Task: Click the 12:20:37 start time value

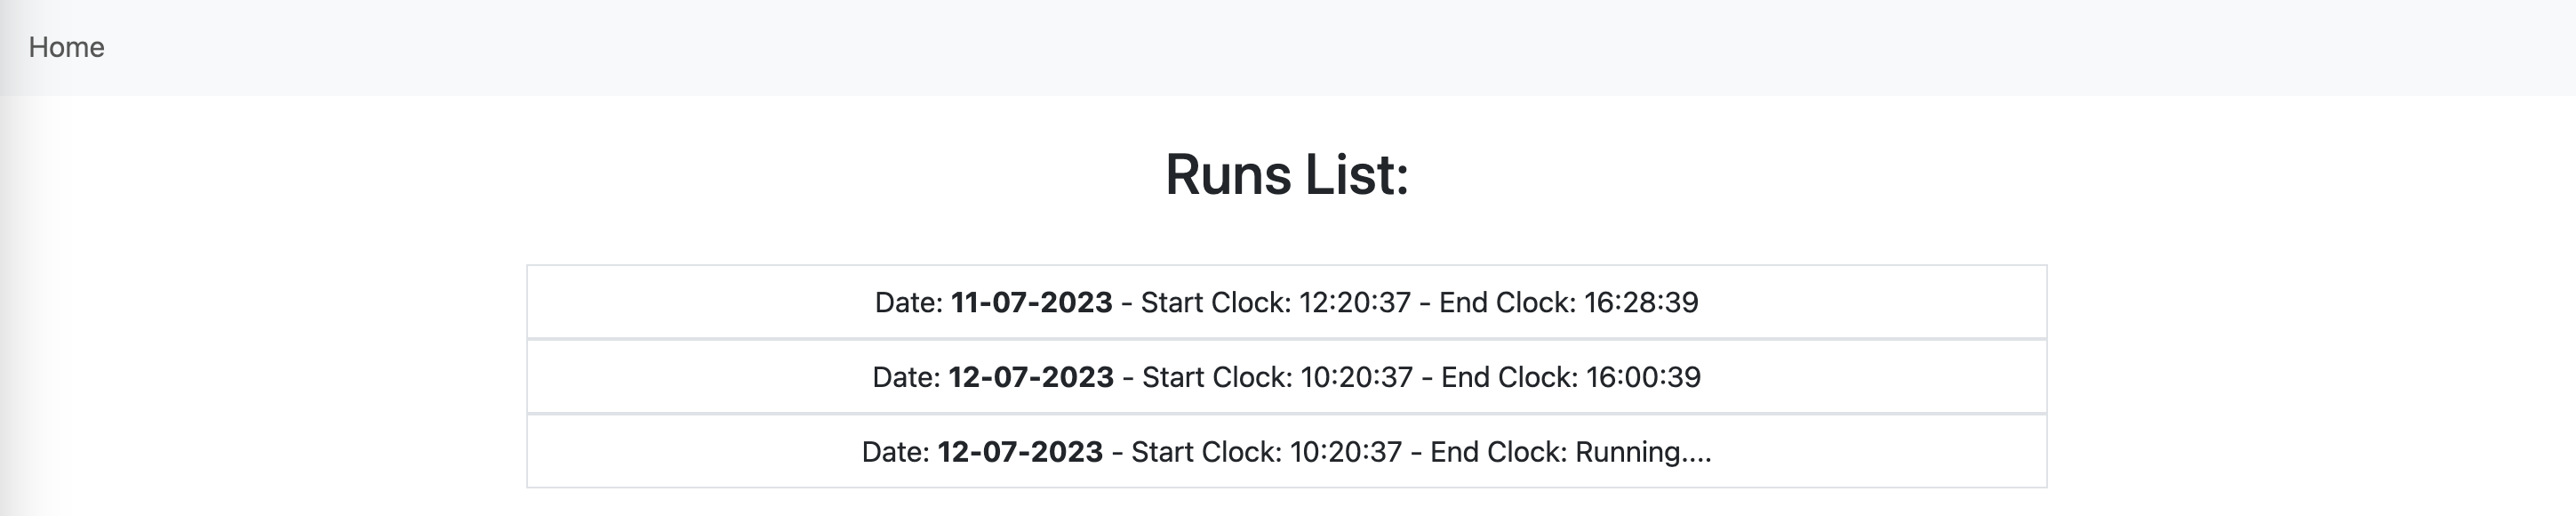Action: 1355,302
